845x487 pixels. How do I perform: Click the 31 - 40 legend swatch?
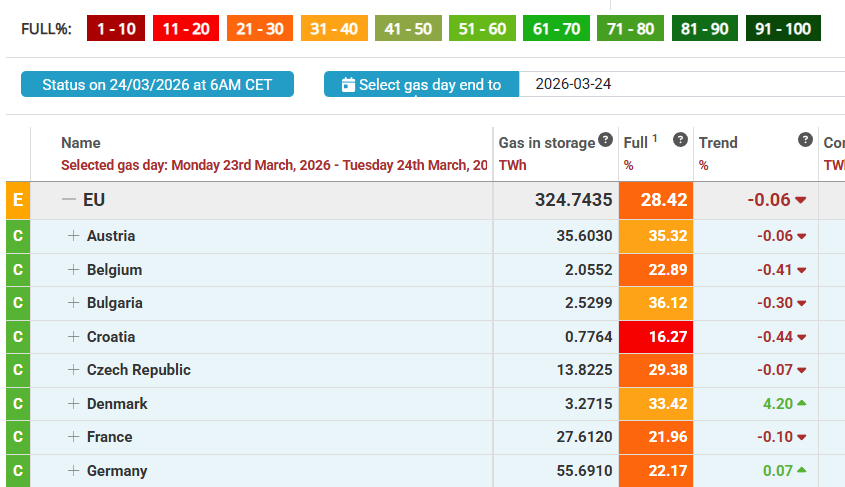pos(334,28)
